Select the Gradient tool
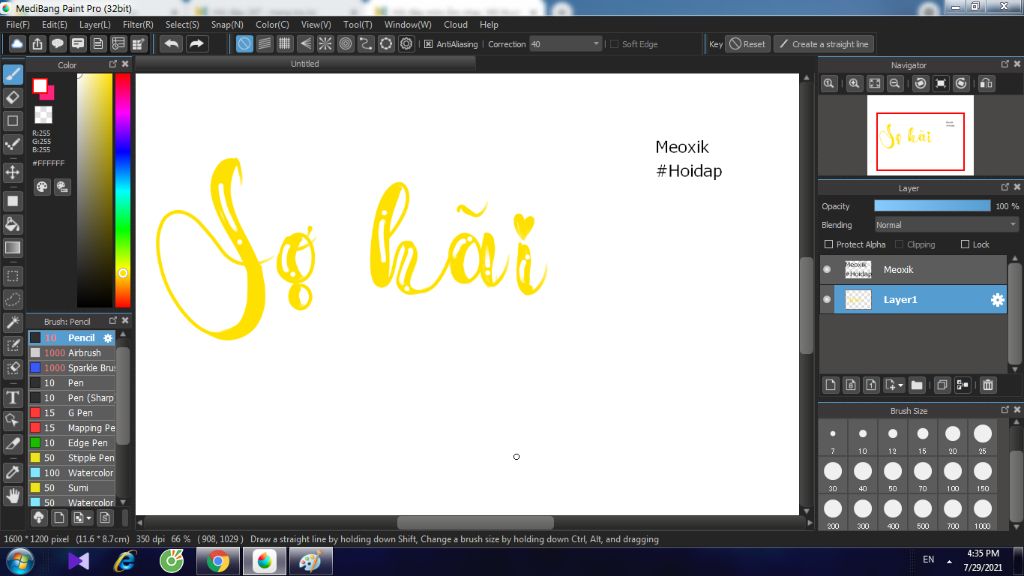 coord(12,248)
